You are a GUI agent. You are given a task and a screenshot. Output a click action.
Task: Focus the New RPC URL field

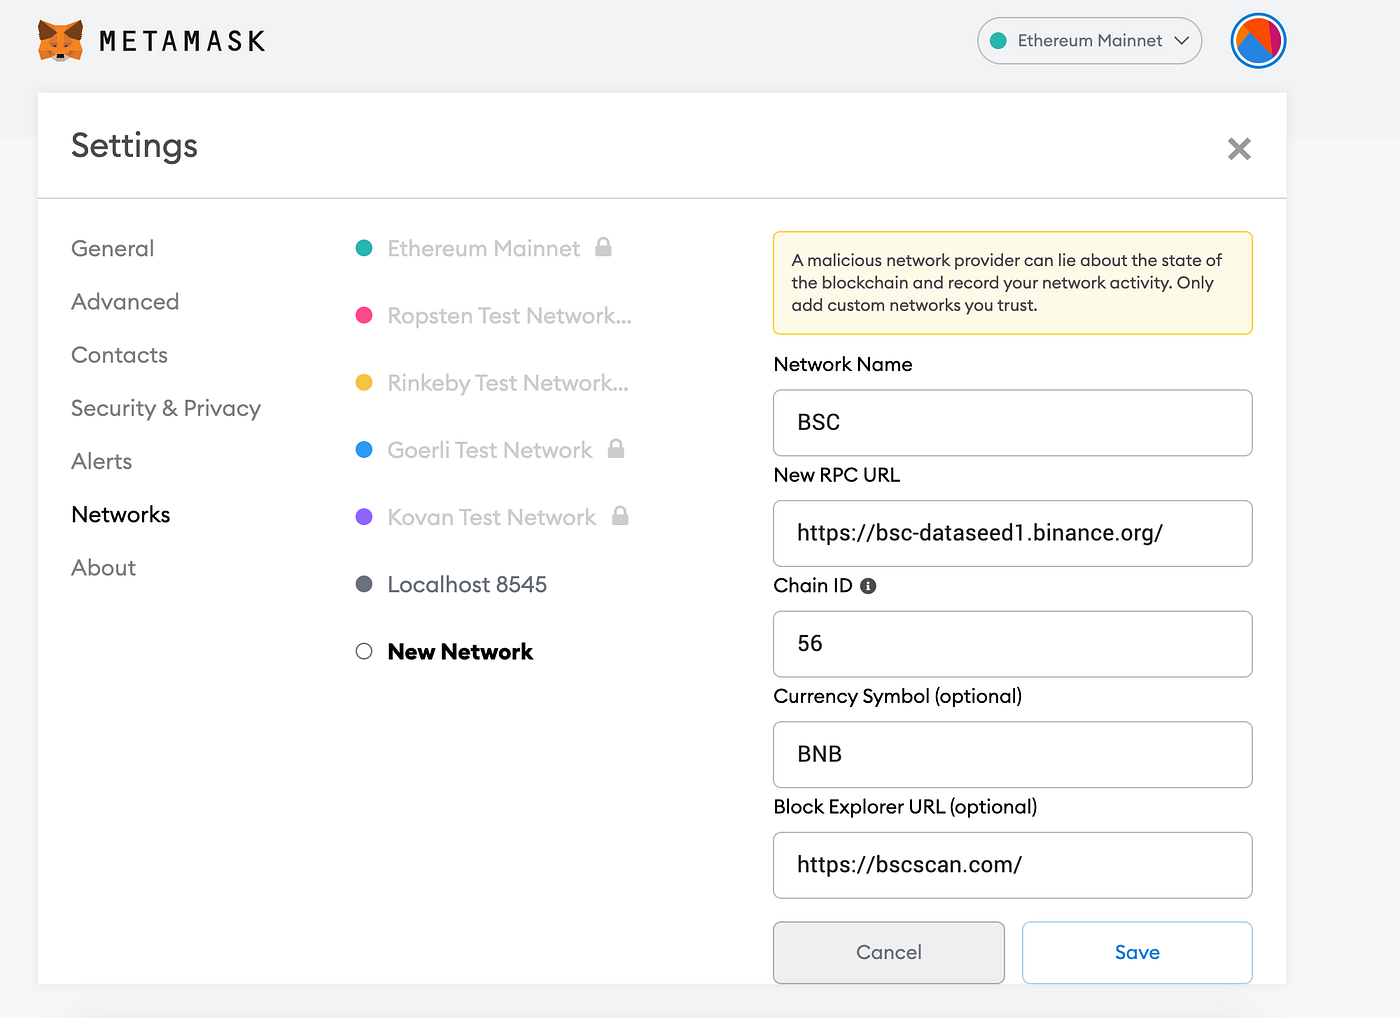[x=1013, y=533]
